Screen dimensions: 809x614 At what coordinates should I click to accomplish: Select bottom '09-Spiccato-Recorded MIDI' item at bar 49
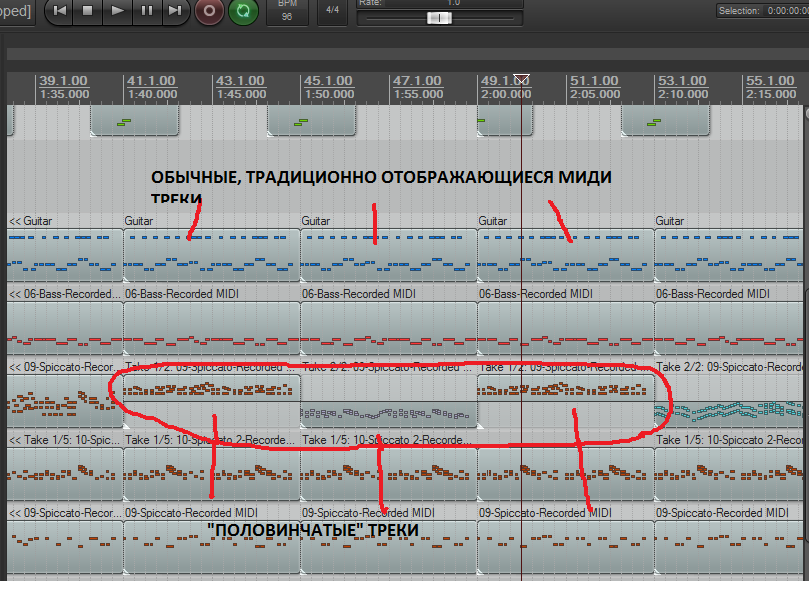(x=566, y=547)
